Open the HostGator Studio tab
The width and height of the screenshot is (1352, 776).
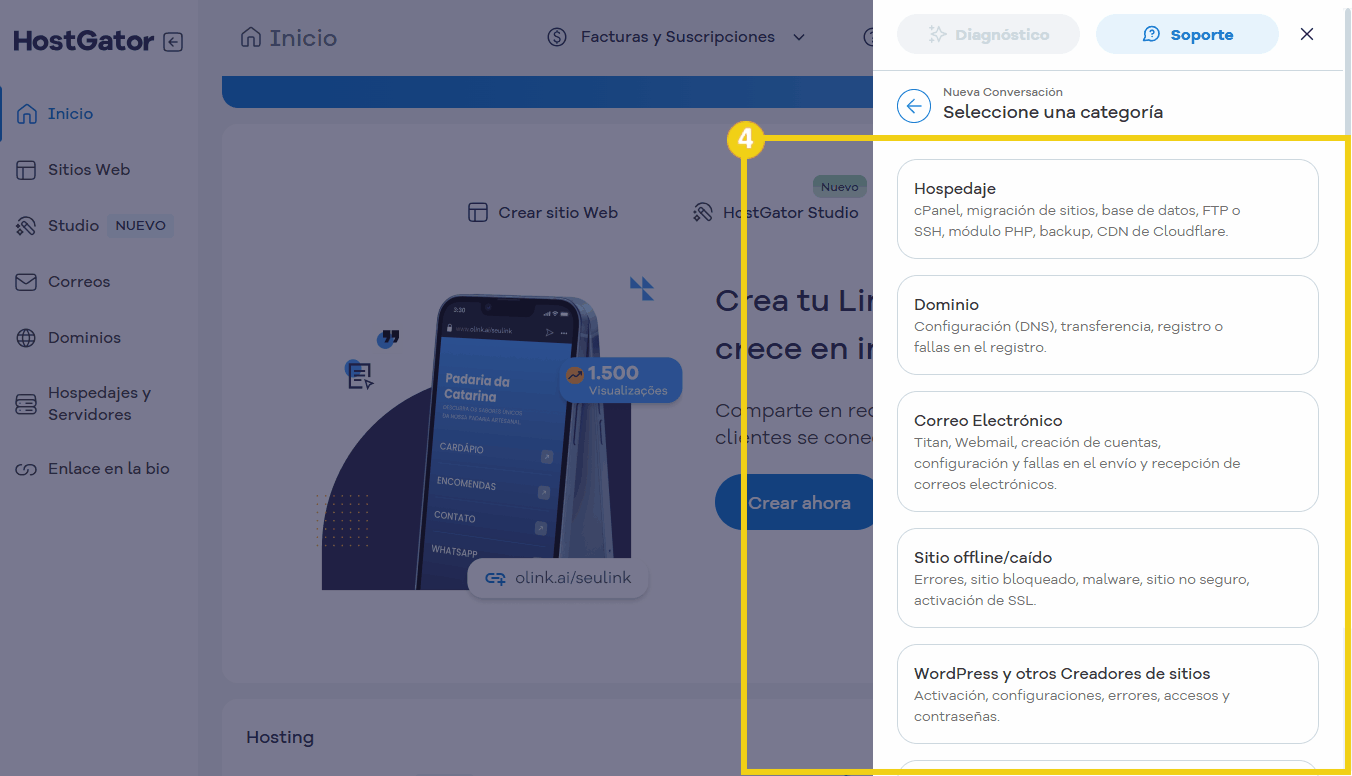(775, 212)
